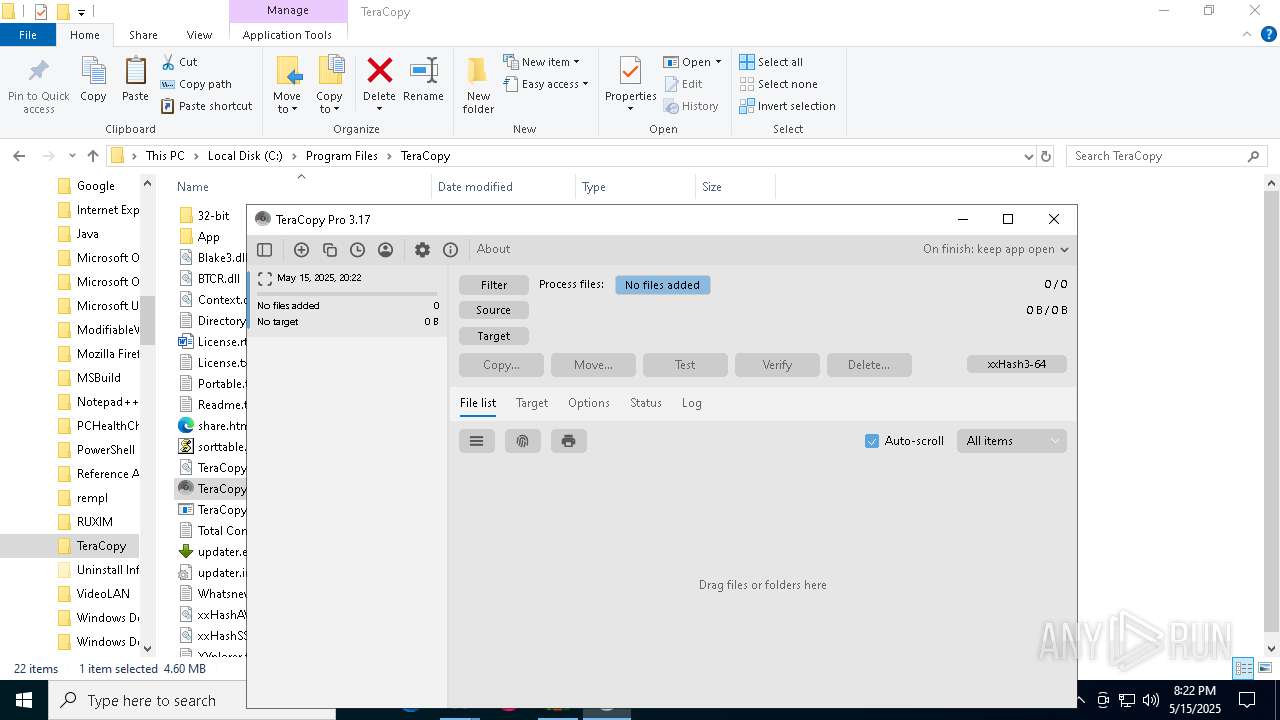Open the All items filter dropdown
The height and width of the screenshot is (720, 1280).
point(1012,441)
